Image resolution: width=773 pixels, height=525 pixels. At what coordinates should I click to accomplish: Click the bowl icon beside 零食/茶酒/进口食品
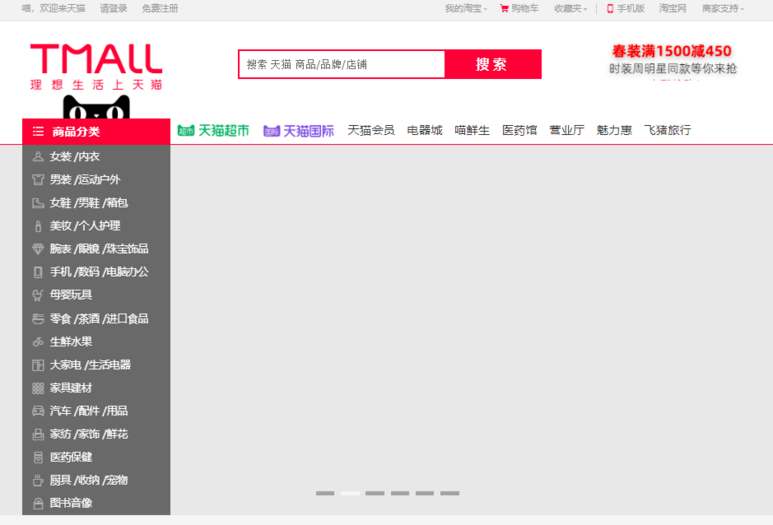(x=38, y=319)
